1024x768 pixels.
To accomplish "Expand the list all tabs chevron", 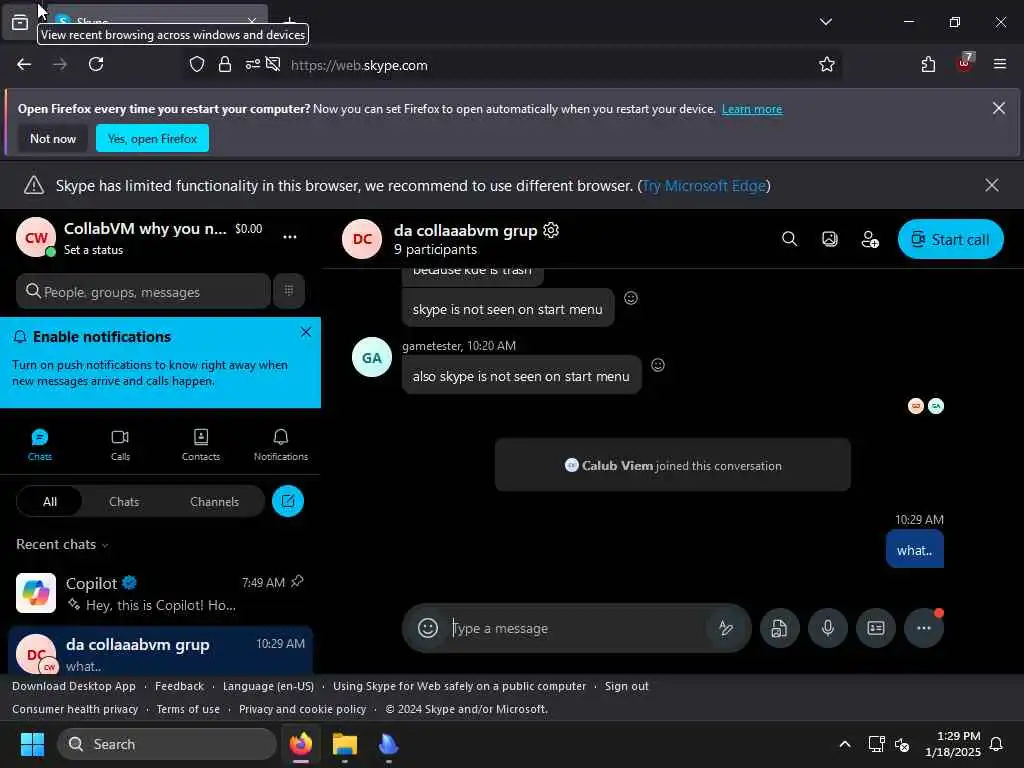I will (825, 22).
